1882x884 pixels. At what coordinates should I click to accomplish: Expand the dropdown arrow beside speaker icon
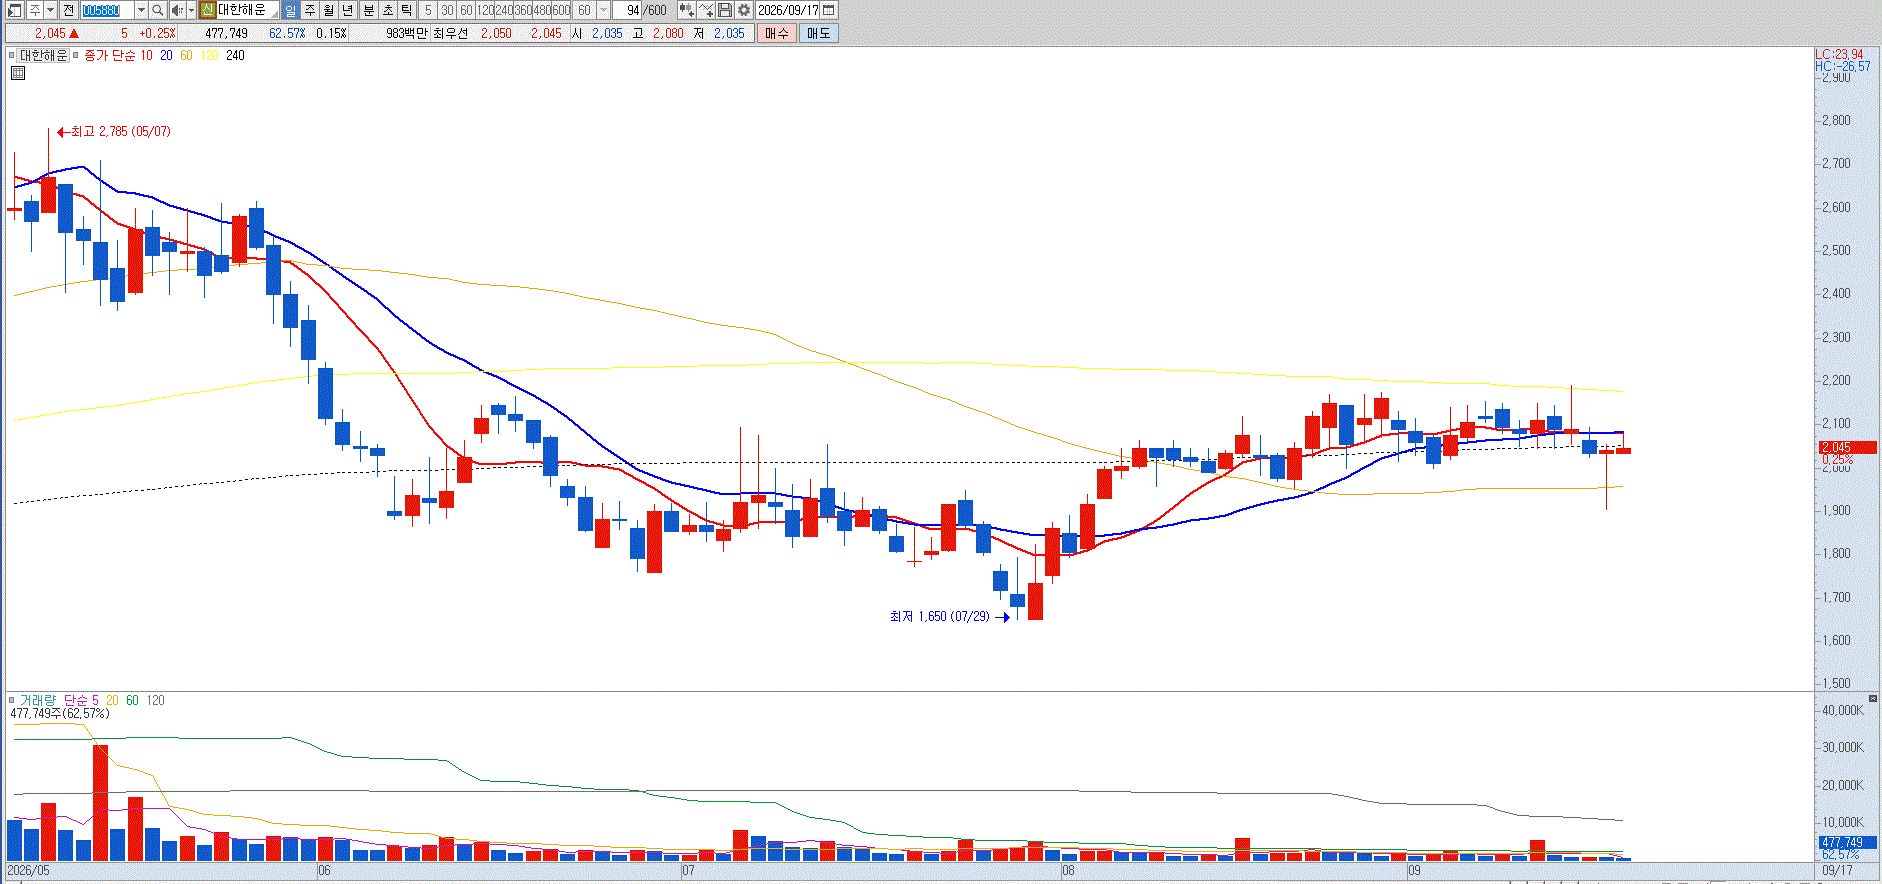(x=191, y=10)
